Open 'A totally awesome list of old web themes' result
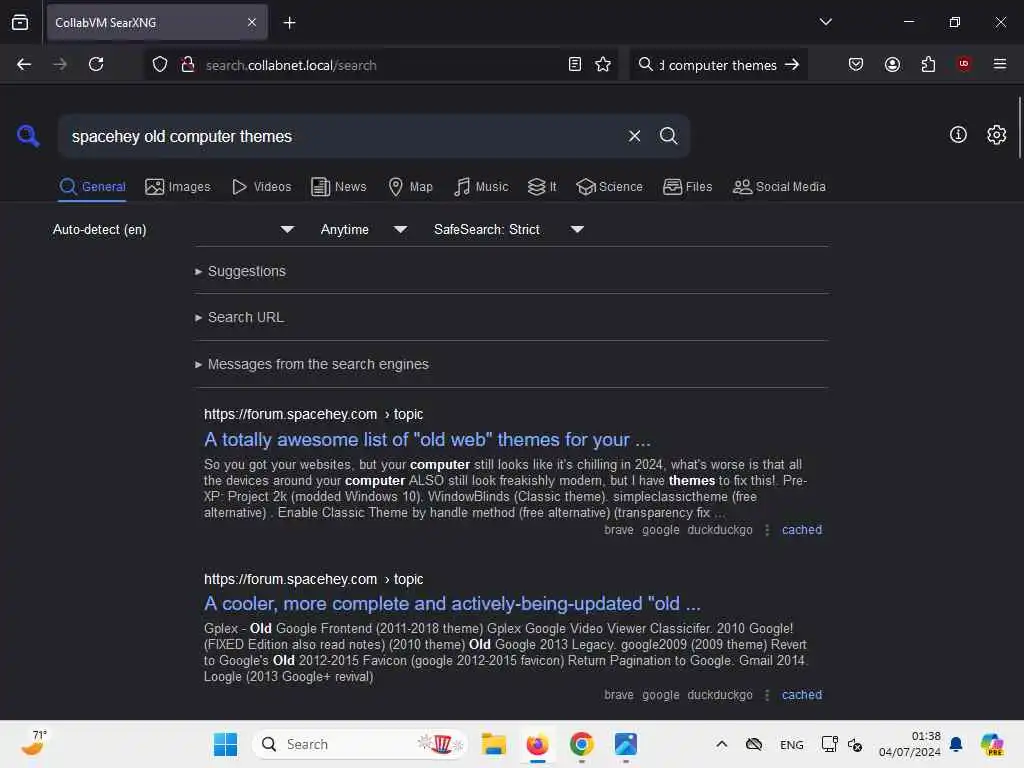1024x768 pixels. [x=427, y=440]
